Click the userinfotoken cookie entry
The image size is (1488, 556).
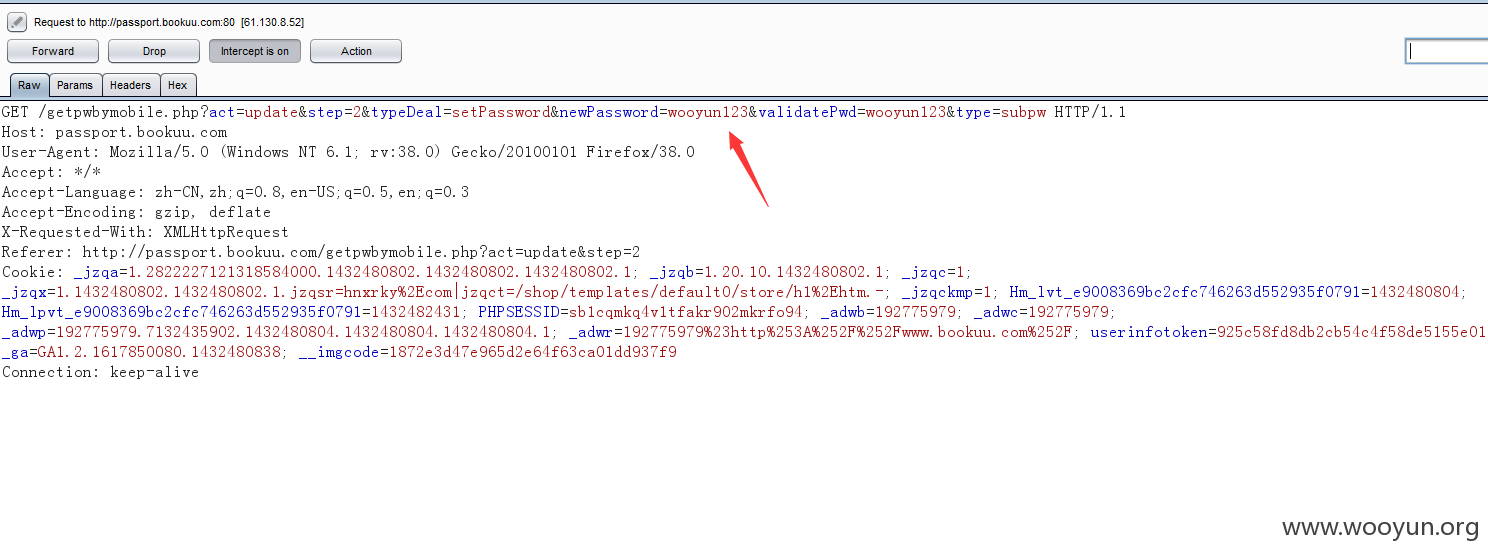1287,332
